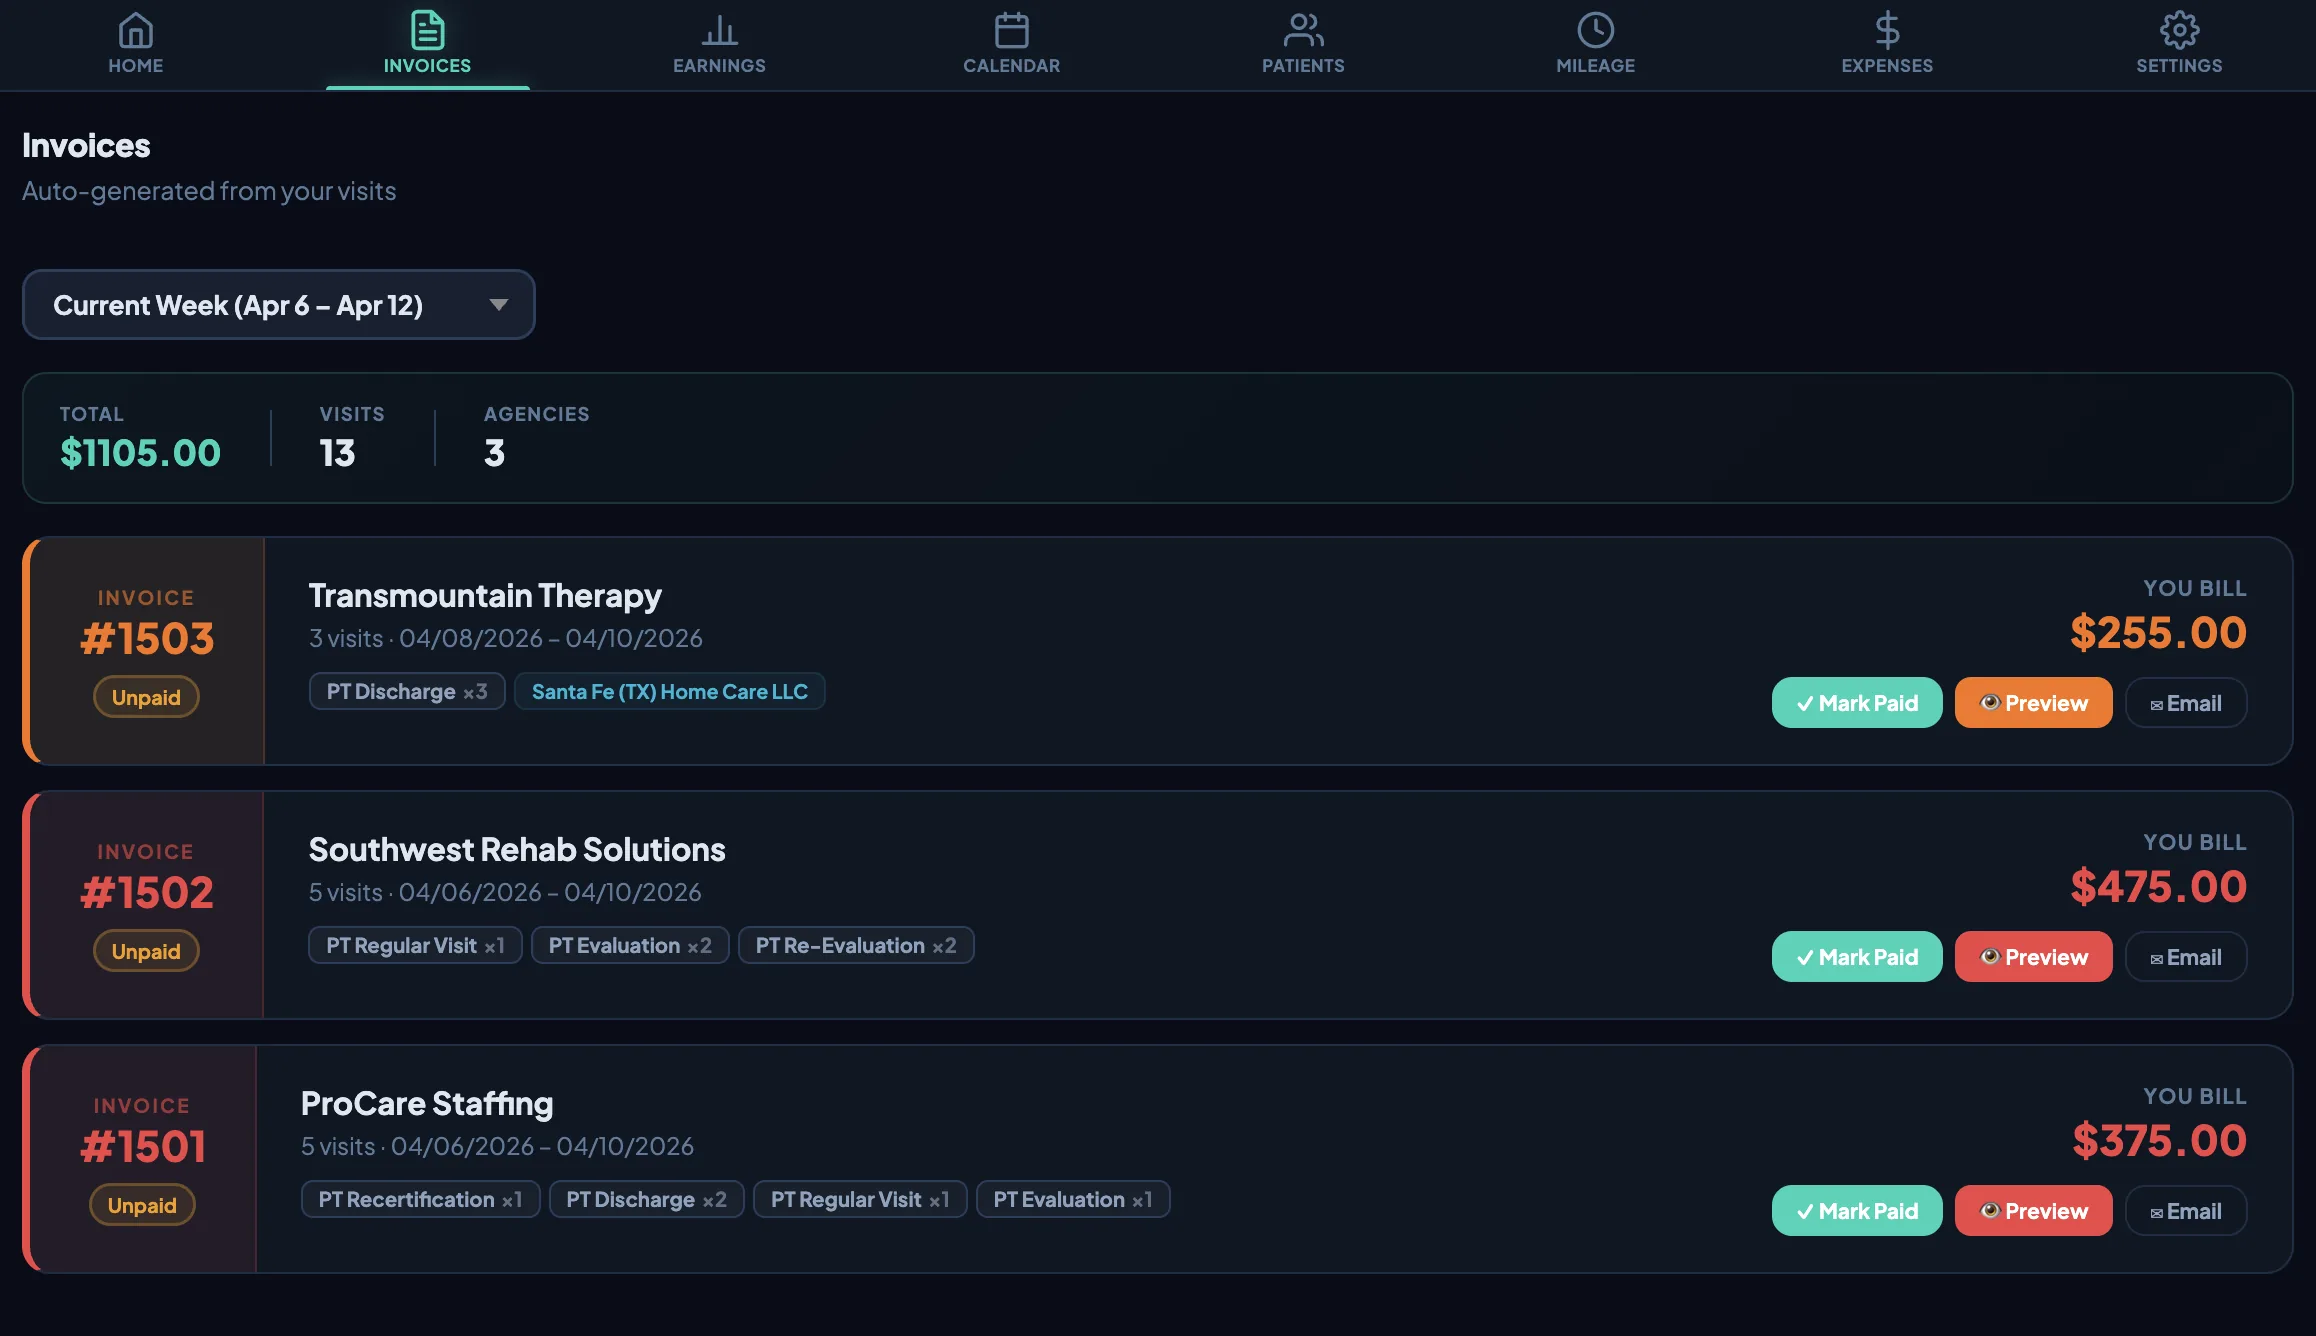Open the Current Week period dropdown

[x=279, y=304]
